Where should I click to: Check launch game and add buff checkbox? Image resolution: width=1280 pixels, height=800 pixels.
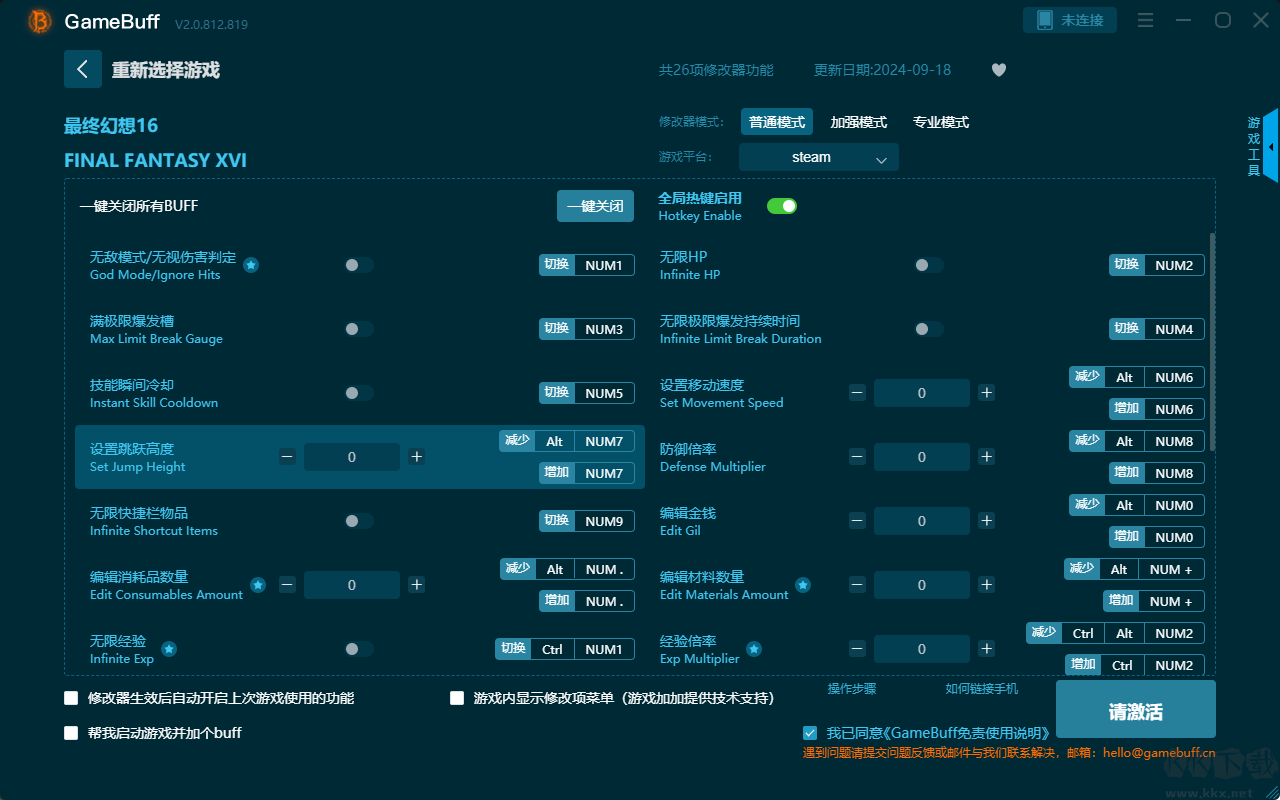pos(71,733)
